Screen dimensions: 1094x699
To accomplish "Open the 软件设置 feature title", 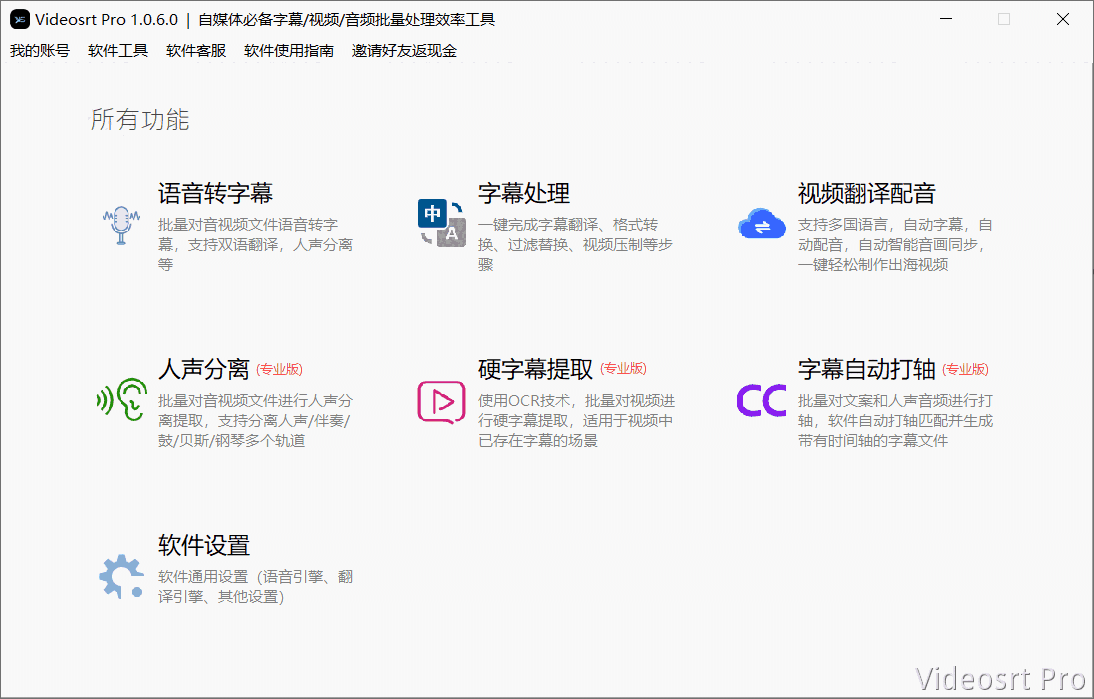I will point(204,545).
